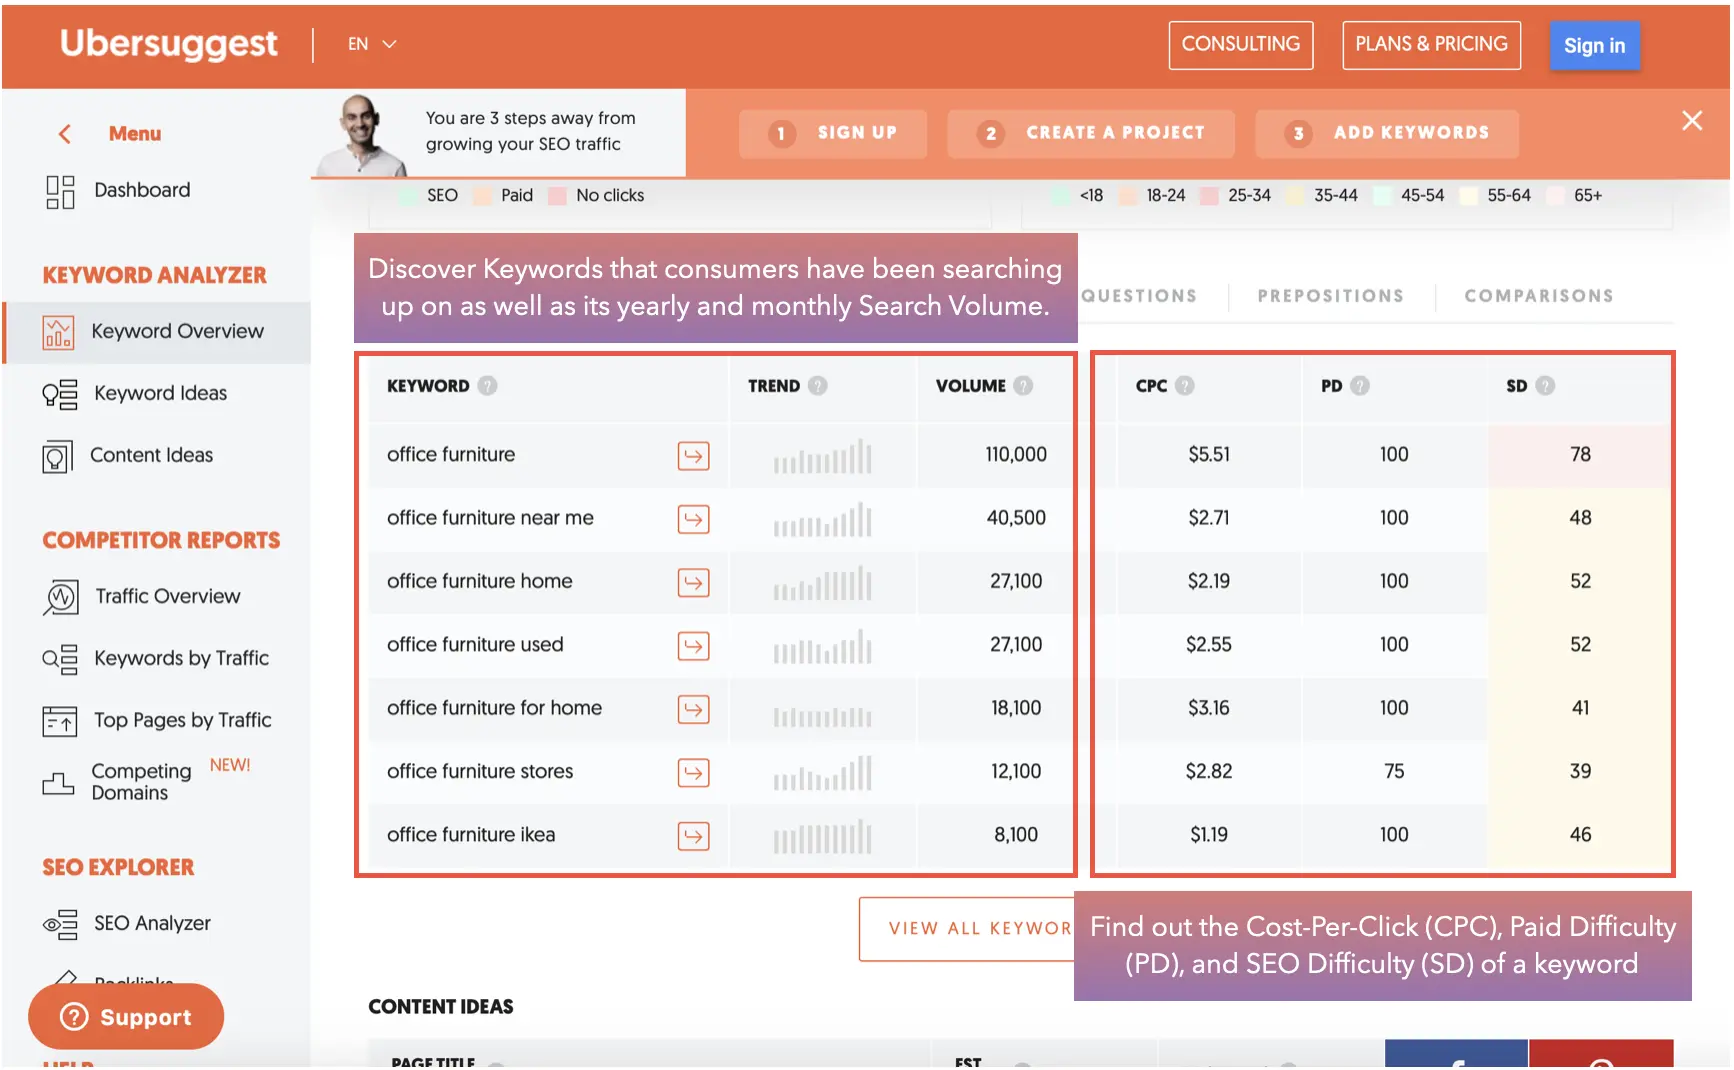Open arrow icon for office furniture used
Screen dimensions: 1734x1070
click(693, 646)
